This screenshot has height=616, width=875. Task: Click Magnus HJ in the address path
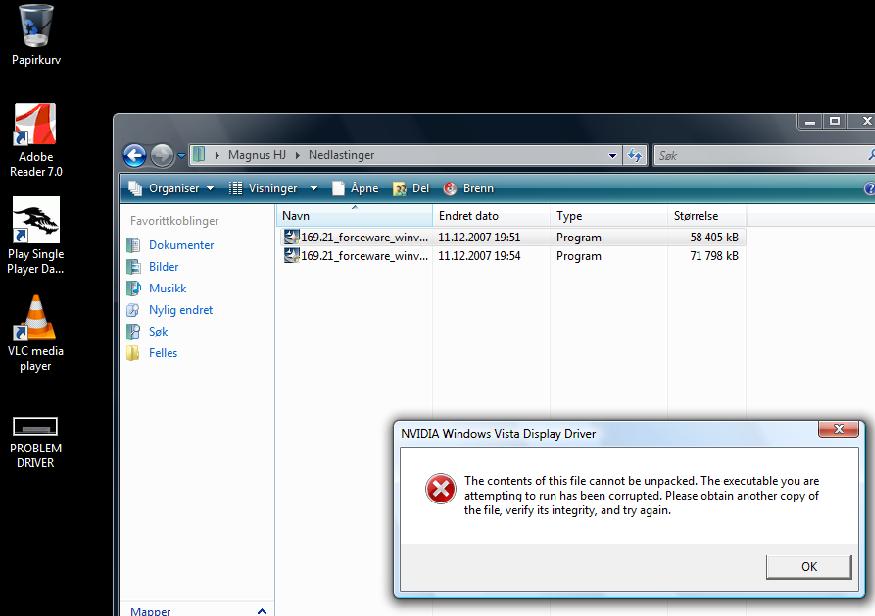click(x=257, y=155)
